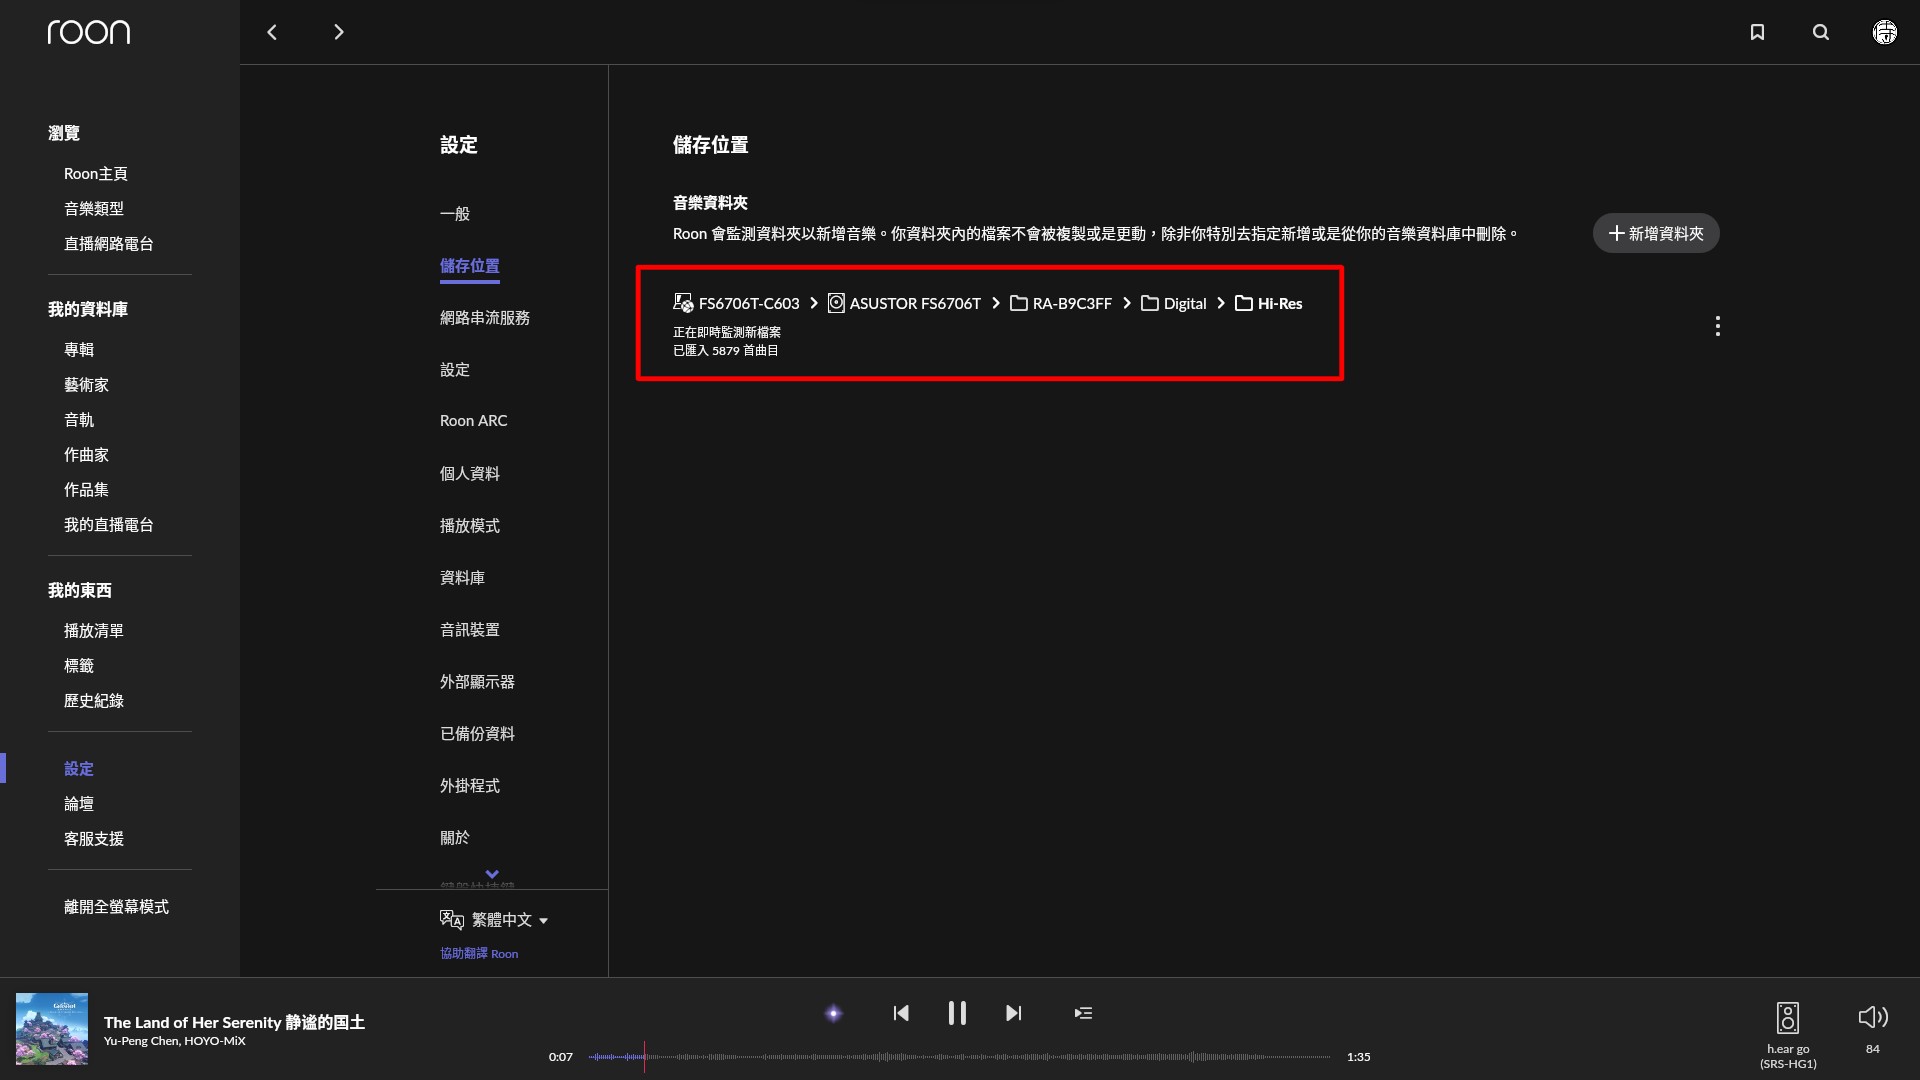Viewport: 1920px width, 1080px height.
Task: Skip to next track
Action: point(1013,1013)
